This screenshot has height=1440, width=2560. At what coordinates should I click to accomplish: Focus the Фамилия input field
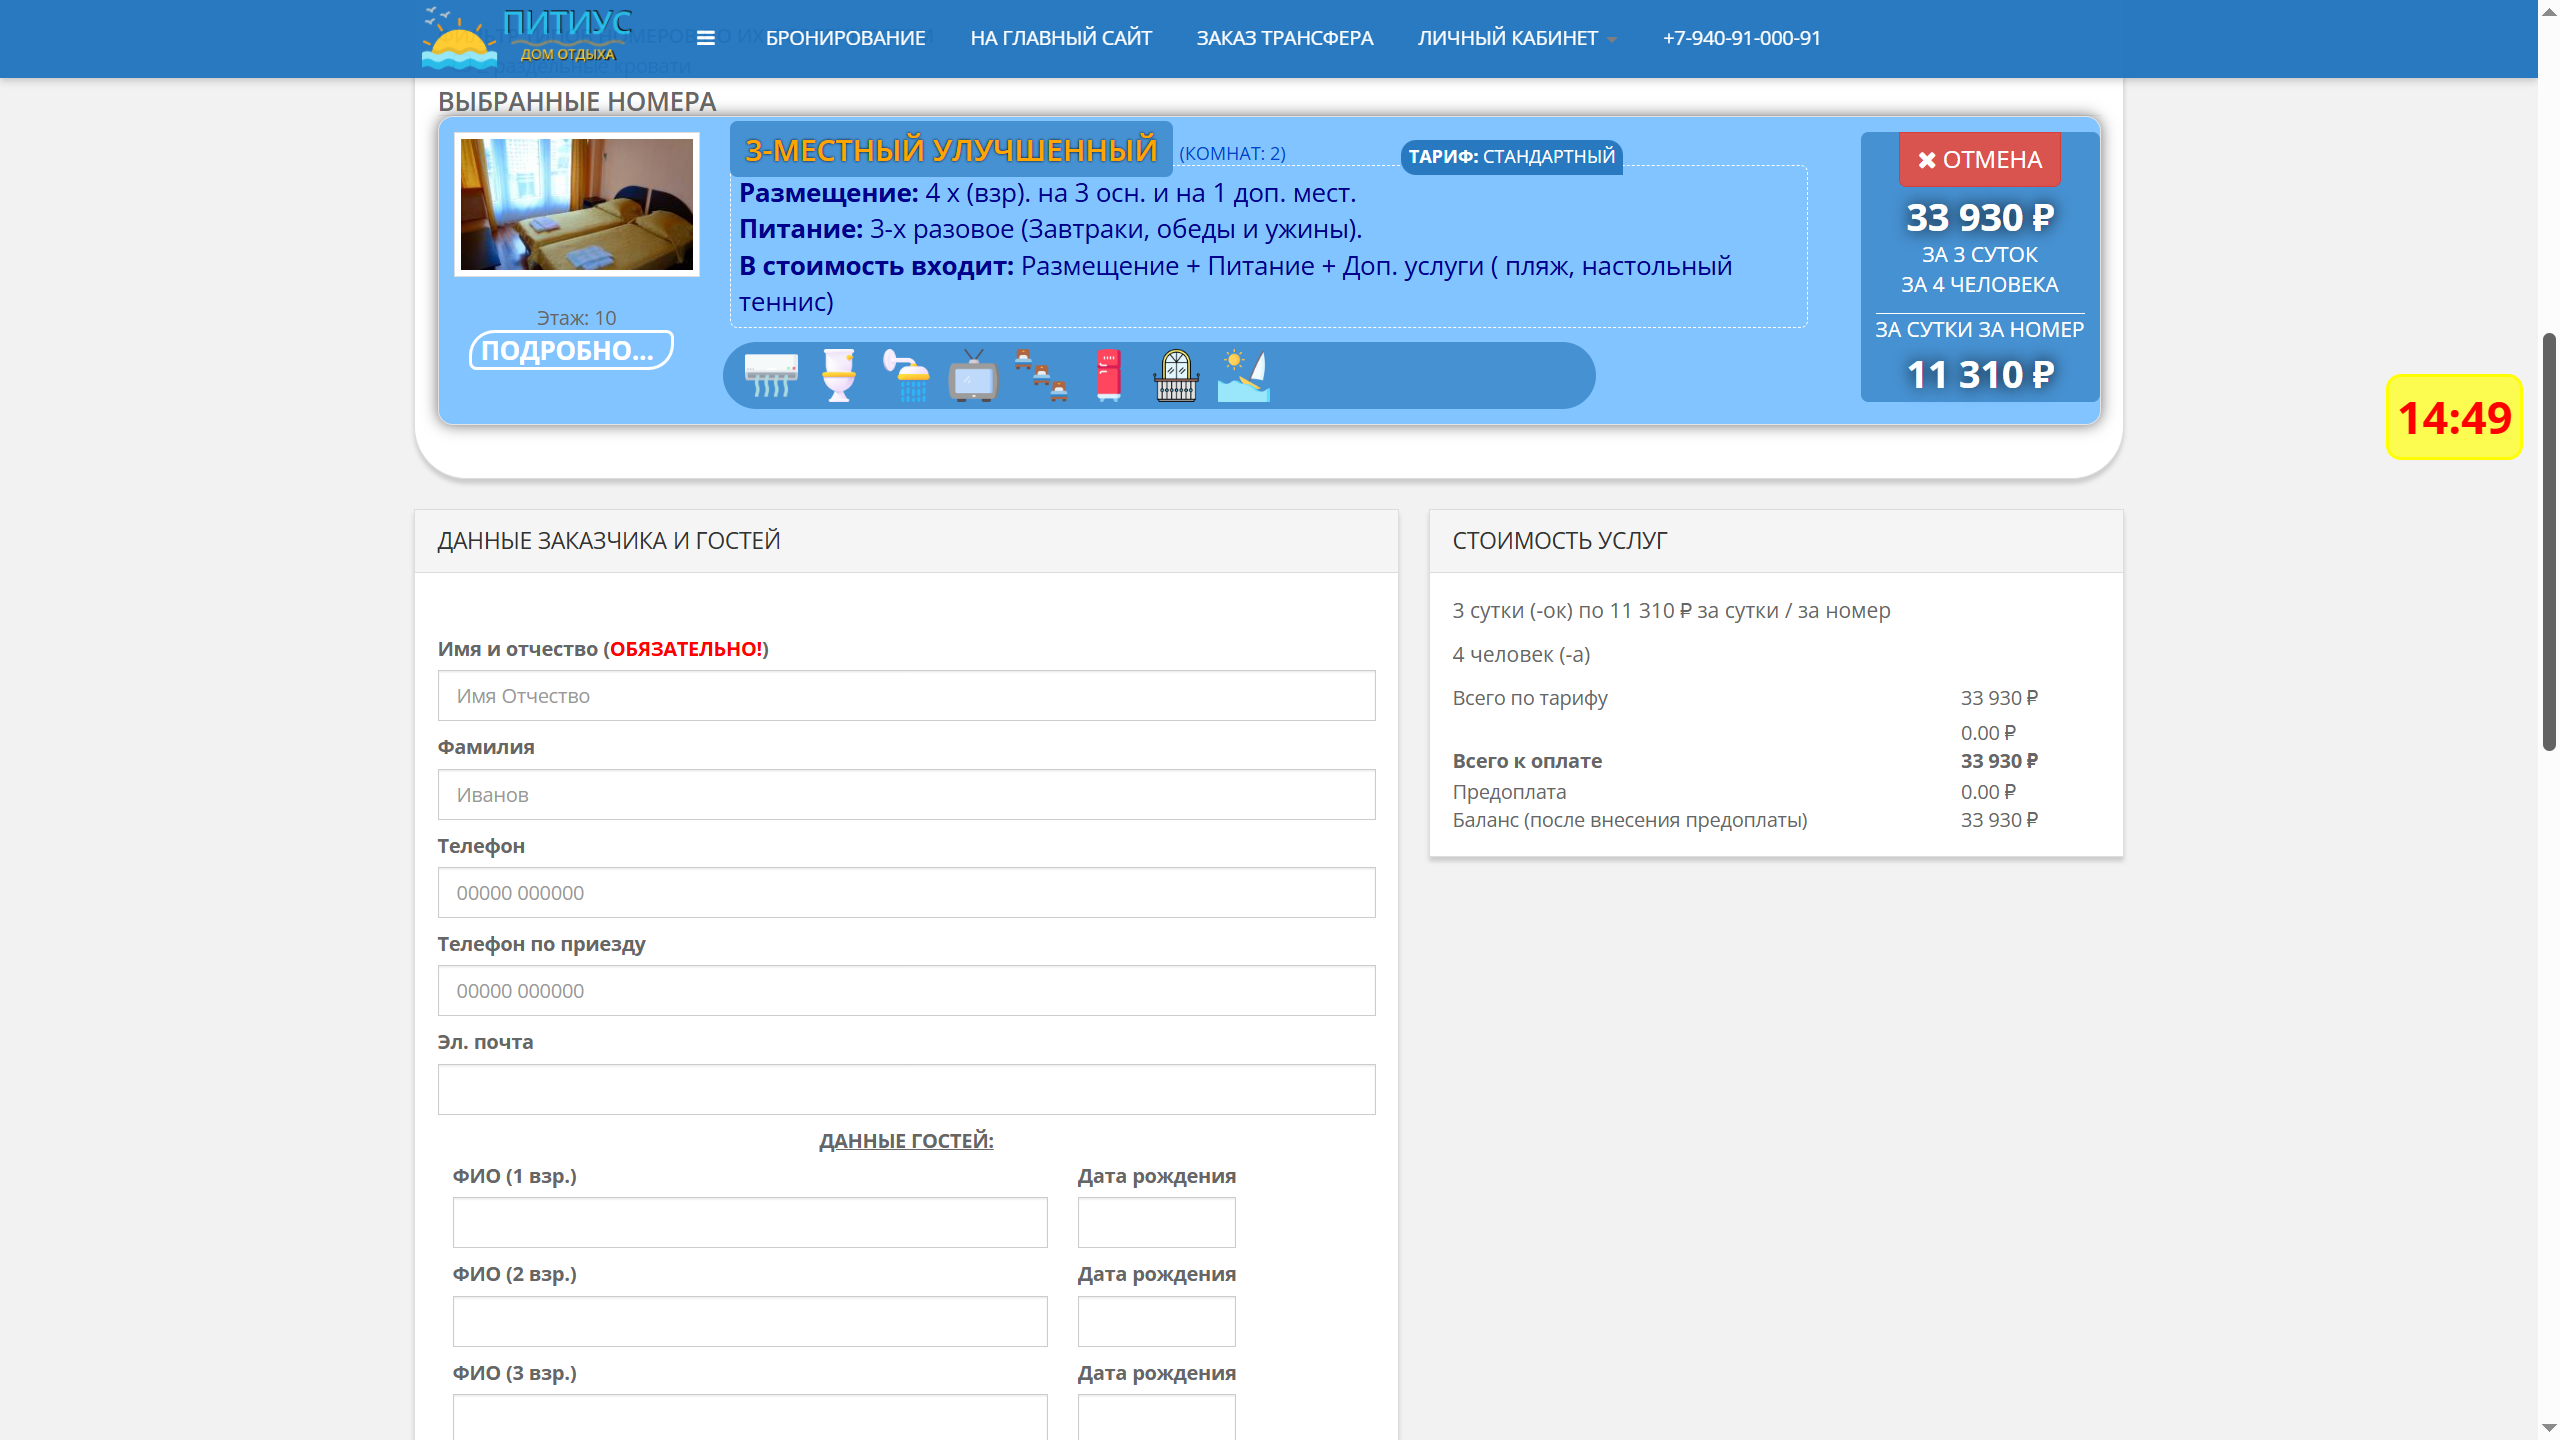click(x=906, y=795)
